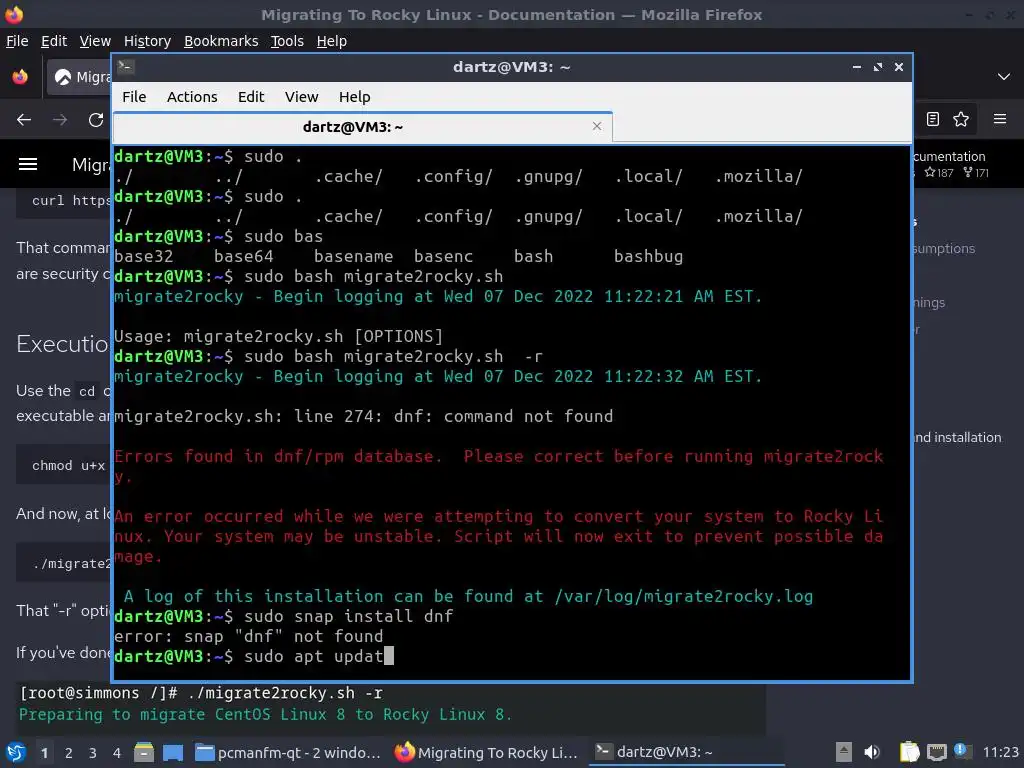Open the update notifier tray icon
This screenshot has height=768, width=1024.
pyautogui.click(x=961, y=750)
